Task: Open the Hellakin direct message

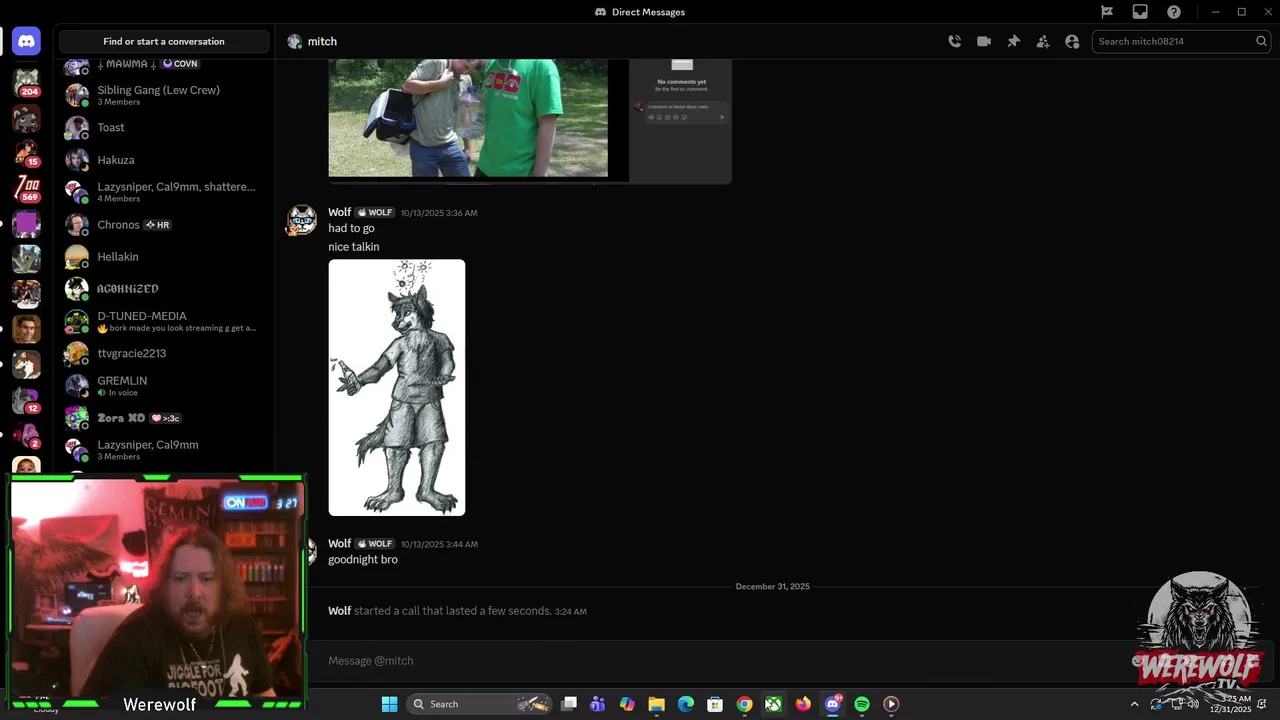Action: [164, 257]
